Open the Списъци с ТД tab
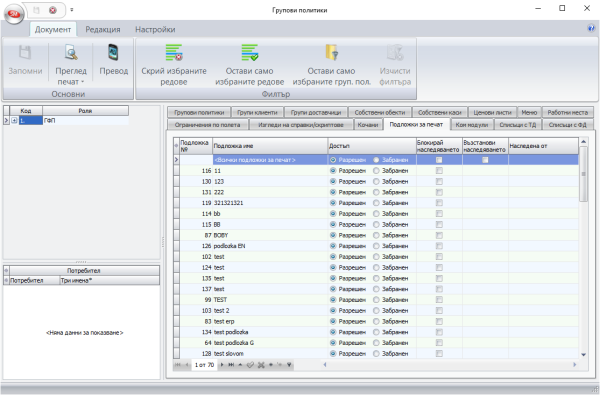Screen dimensions: 600x395 point(517,125)
